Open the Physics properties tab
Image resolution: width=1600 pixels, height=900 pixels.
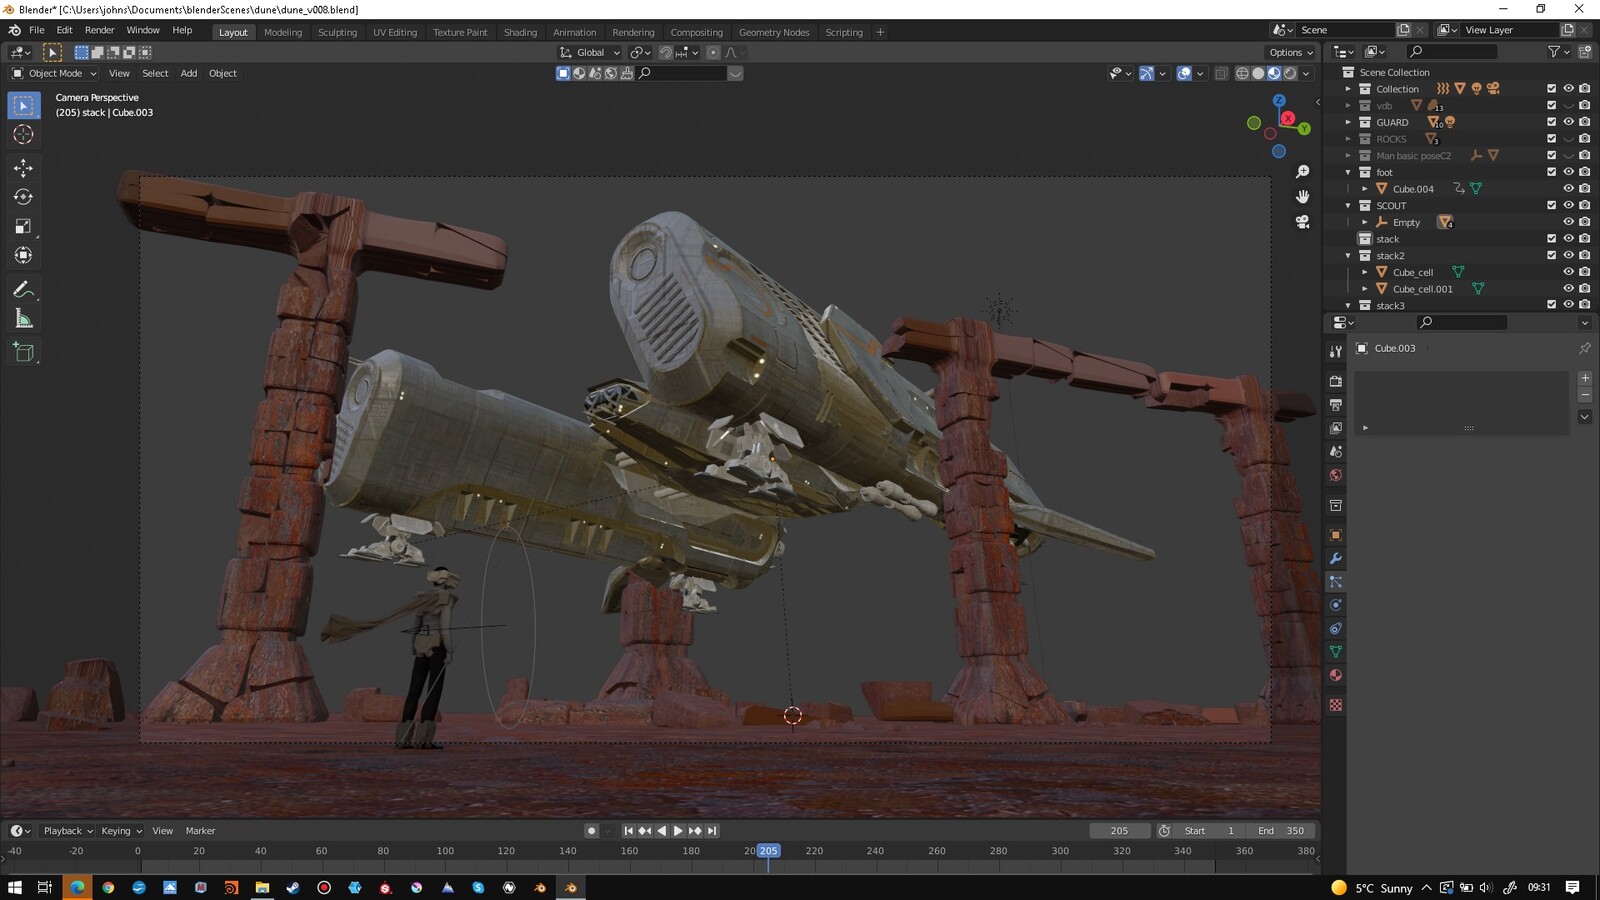[x=1335, y=605]
